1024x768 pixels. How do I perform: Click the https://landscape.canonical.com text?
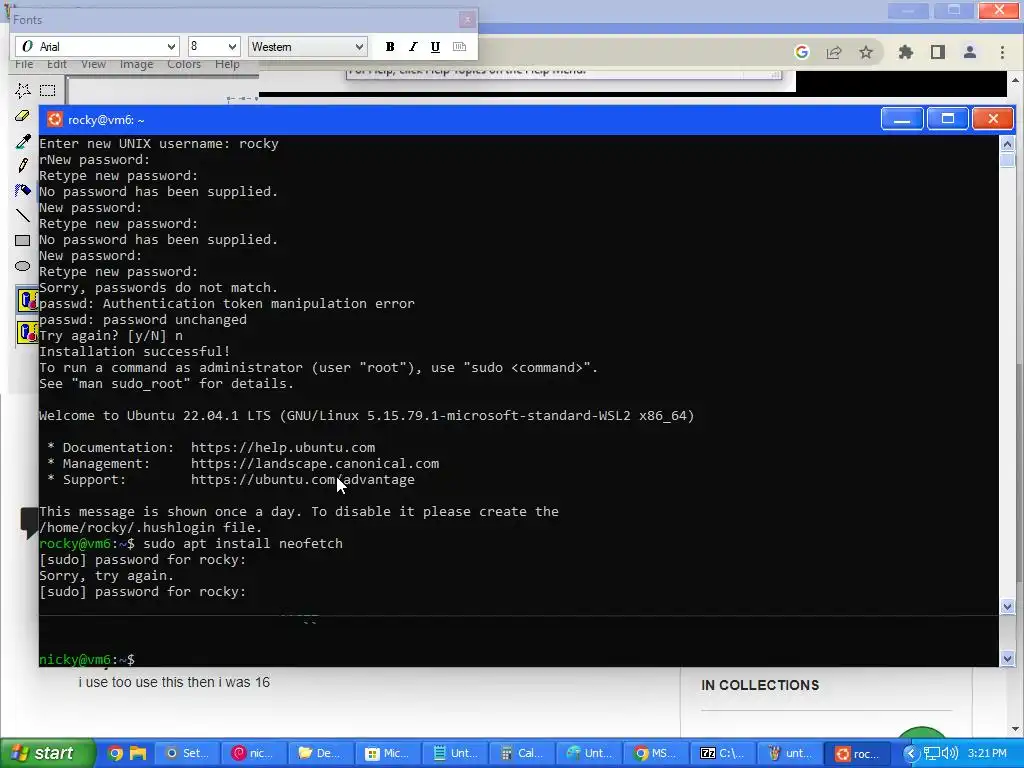click(x=315, y=464)
